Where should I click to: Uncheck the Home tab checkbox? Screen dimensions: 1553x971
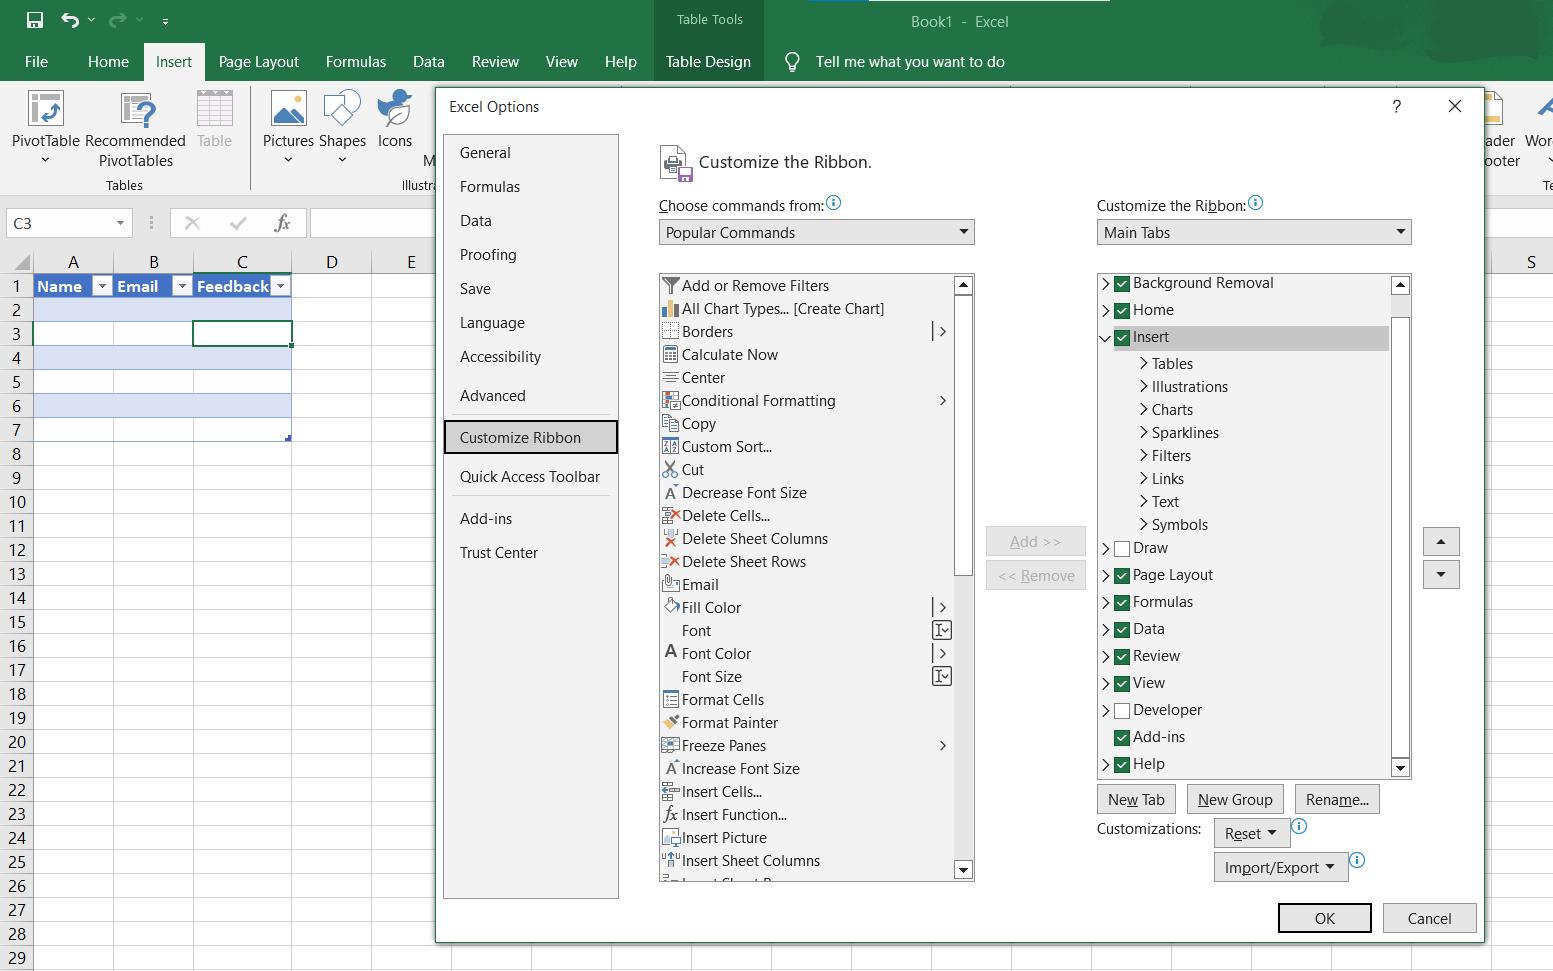point(1122,311)
